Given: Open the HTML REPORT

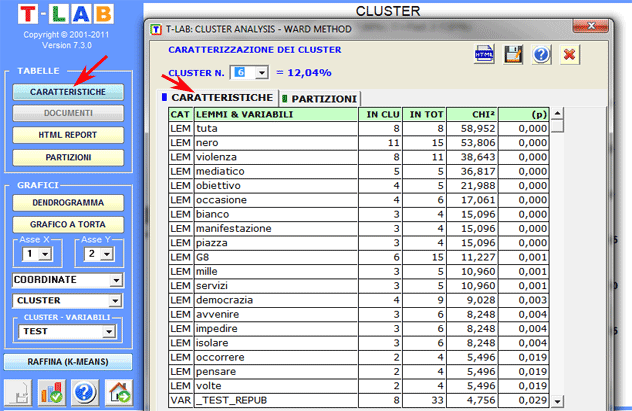Looking at the screenshot, I should (x=68, y=135).
